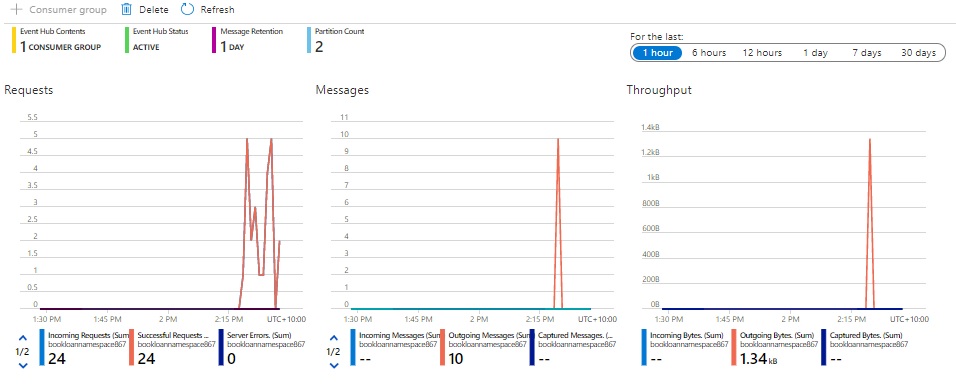Viewport: 956px width, 389px height.
Task: Switch to 1 day time range
Action: [x=815, y=52]
